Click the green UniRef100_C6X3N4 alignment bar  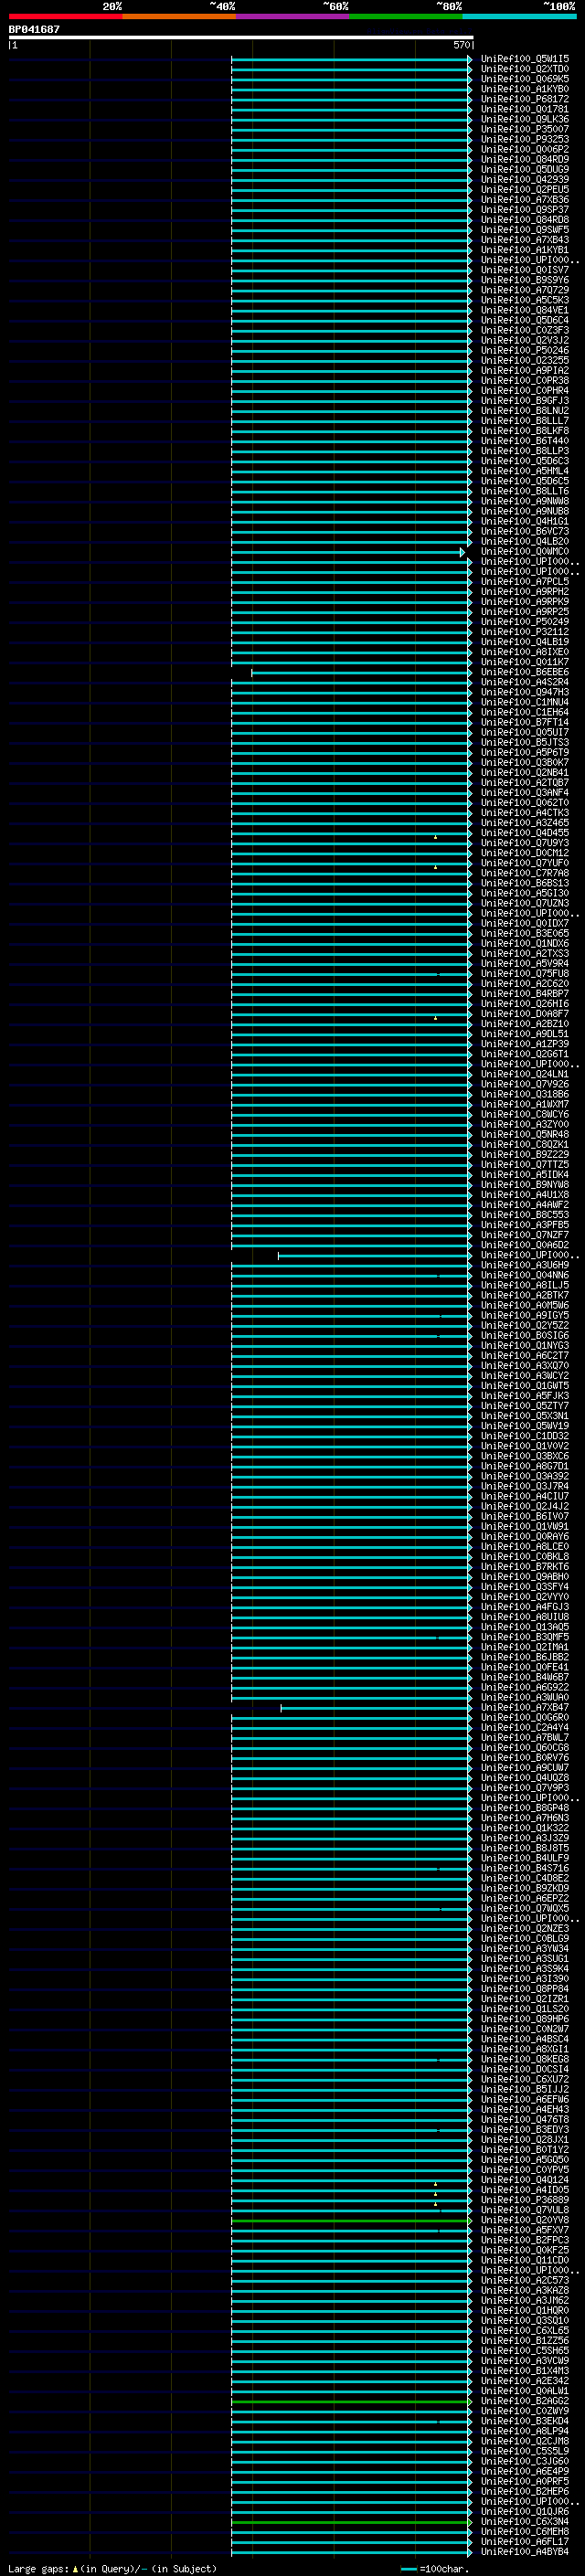tap(351, 2523)
